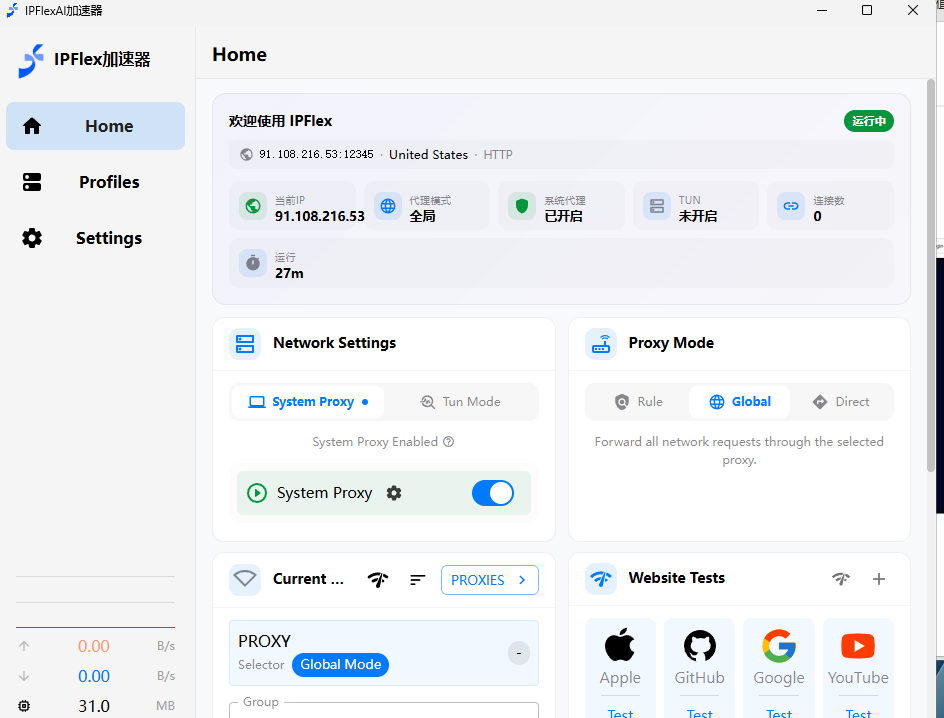This screenshot has width=944, height=718.
Task: Click the traffic graph in sidebar
Action: click(x=95, y=602)
